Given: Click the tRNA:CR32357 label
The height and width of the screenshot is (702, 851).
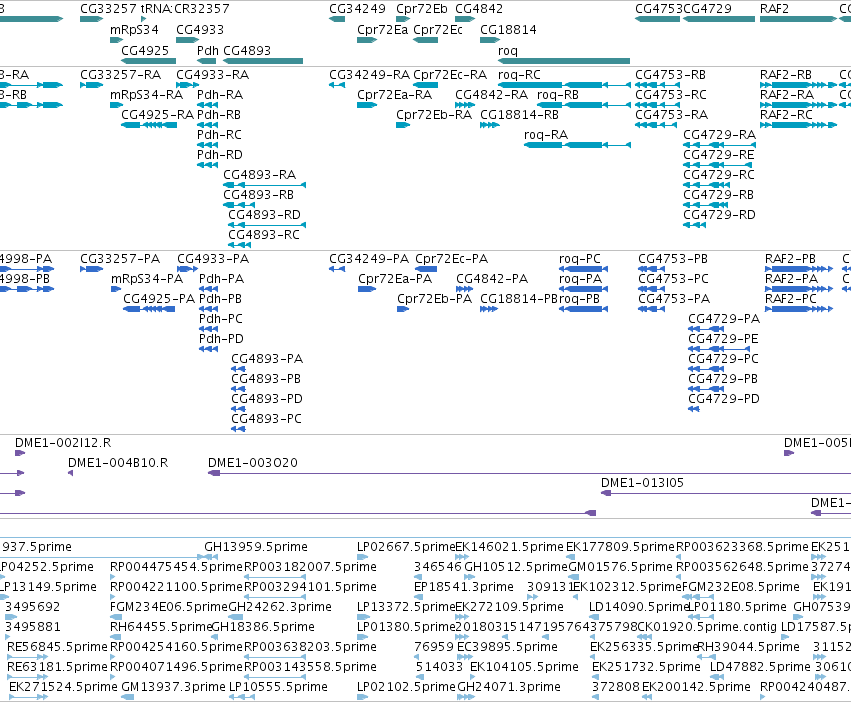Looking at the screenshot, I should [185, 9].
